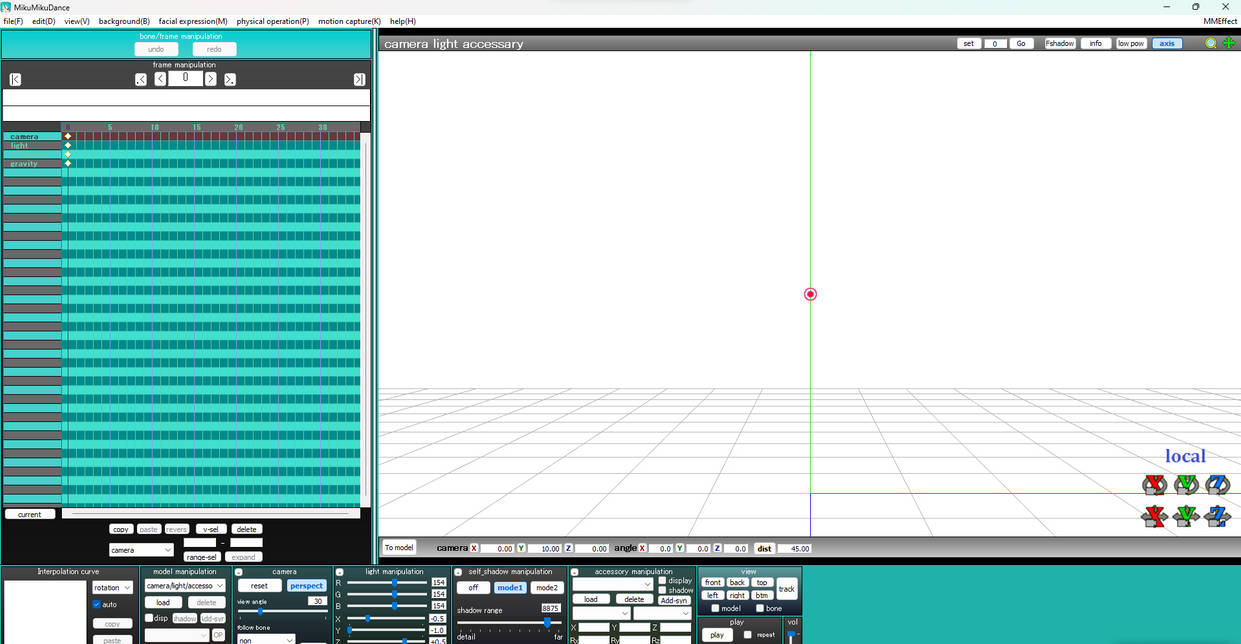Open the background(B) menu
This screenshot has height=644, width=1241.
(124, 21)
